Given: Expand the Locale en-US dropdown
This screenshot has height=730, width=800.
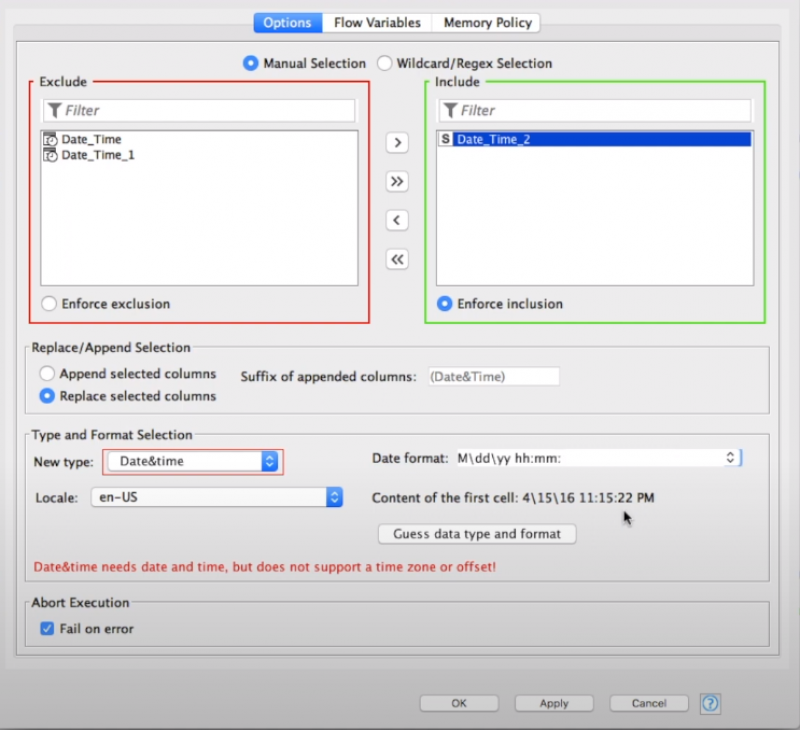Looking at the screenshot, I should [334, 497].
